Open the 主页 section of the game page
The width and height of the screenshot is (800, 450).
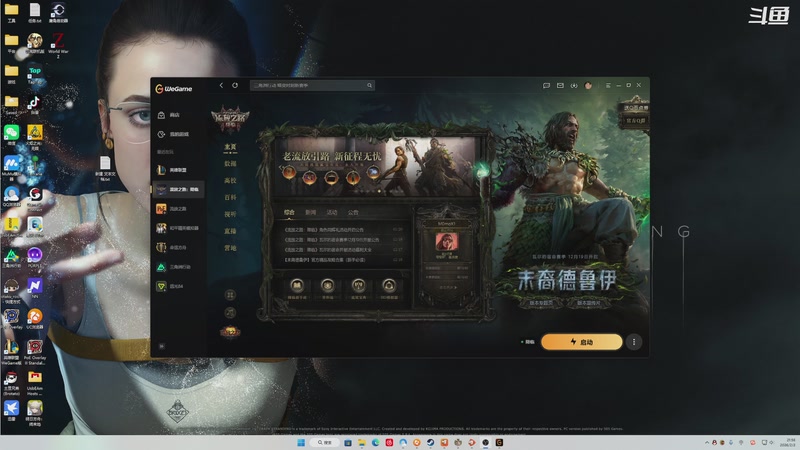coord(230,147)
